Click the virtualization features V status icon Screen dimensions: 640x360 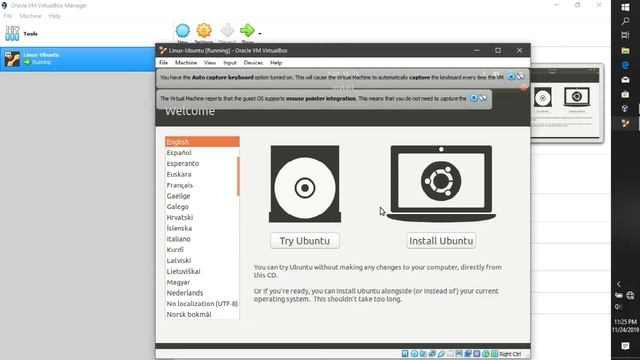(477, 354)
